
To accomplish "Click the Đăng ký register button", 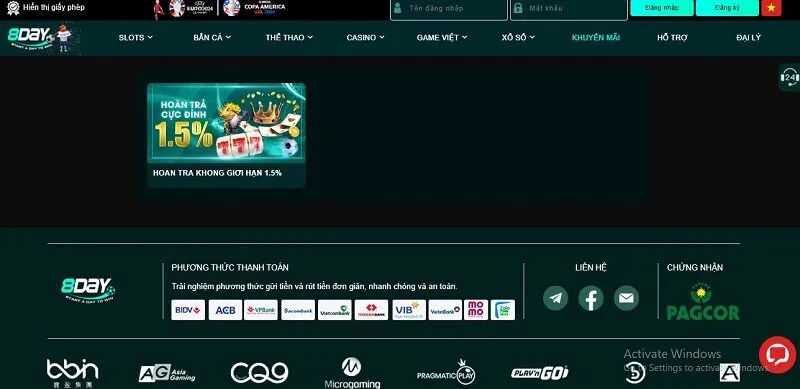I will pos(727,8).
